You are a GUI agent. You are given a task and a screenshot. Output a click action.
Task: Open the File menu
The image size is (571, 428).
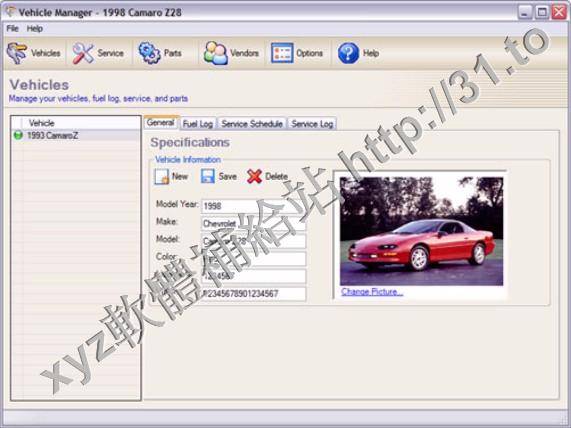coord(12,28)
